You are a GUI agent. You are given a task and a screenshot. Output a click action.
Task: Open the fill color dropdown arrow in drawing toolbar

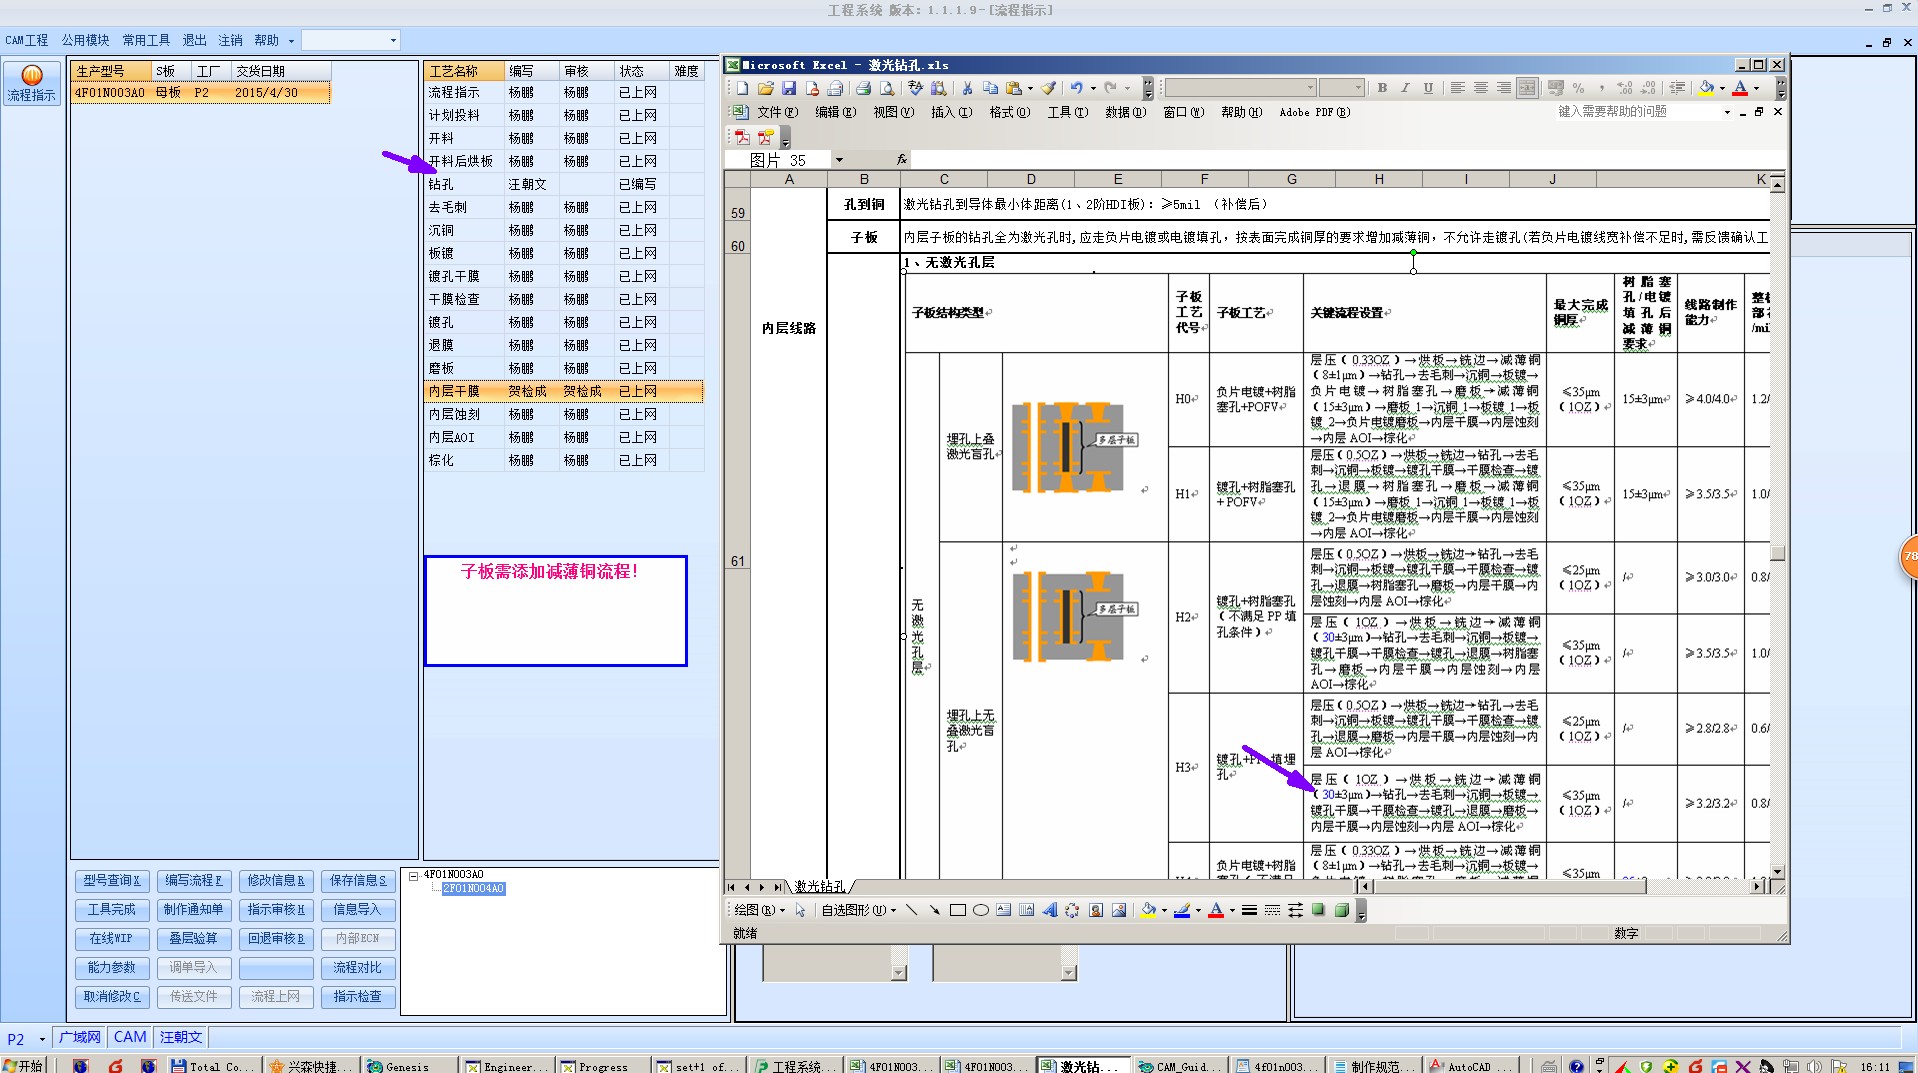[1164, 910]
